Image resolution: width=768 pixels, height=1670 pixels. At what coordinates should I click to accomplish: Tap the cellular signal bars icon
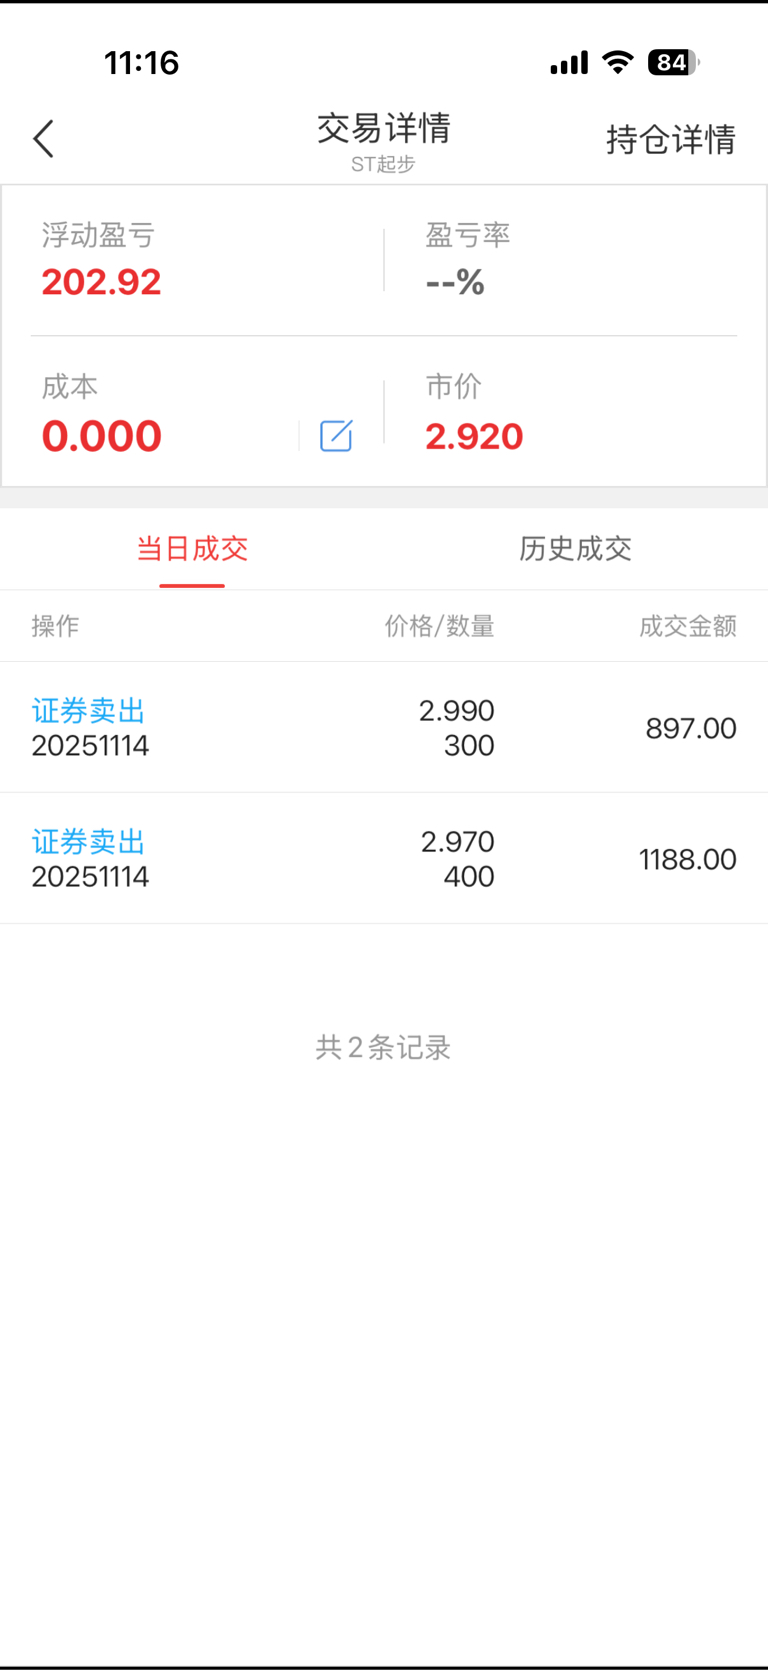[x=569, y=64]
